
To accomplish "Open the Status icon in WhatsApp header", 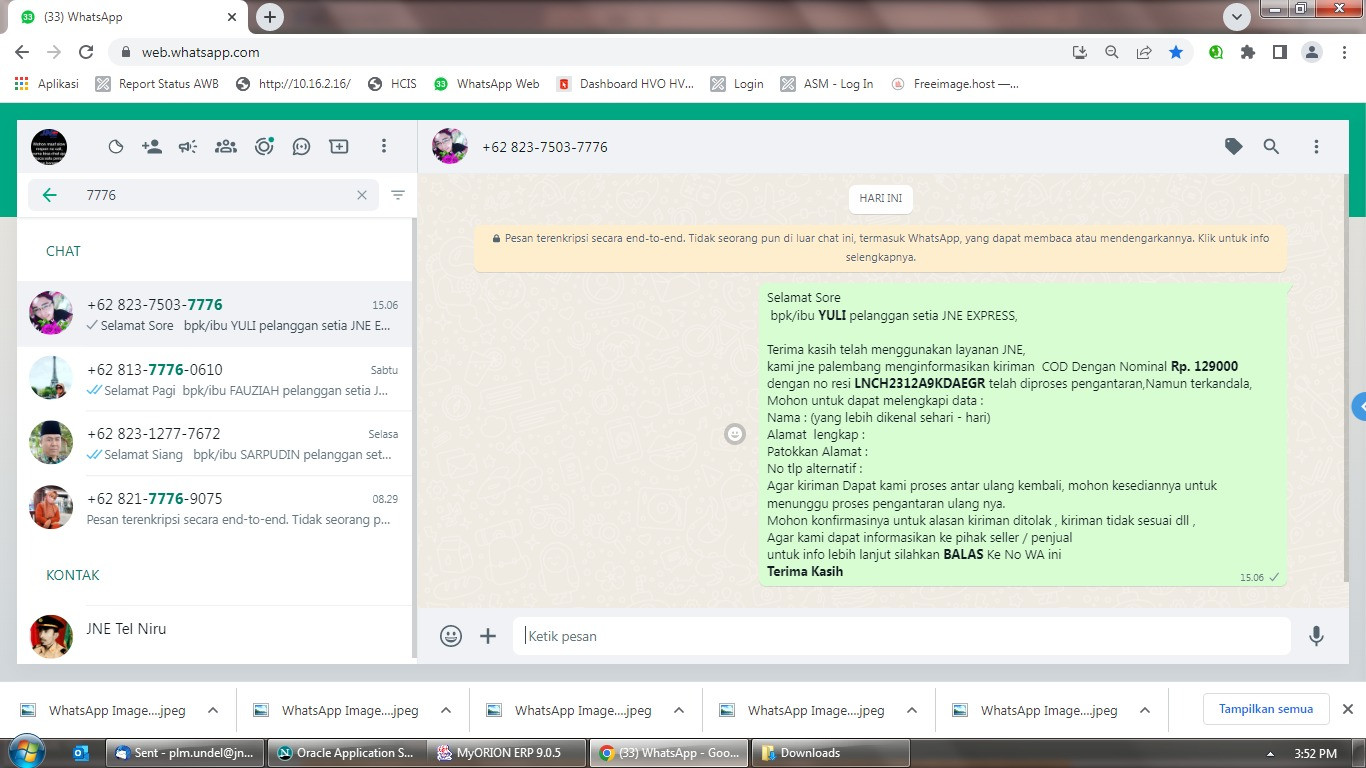I will tap(115, 147).
